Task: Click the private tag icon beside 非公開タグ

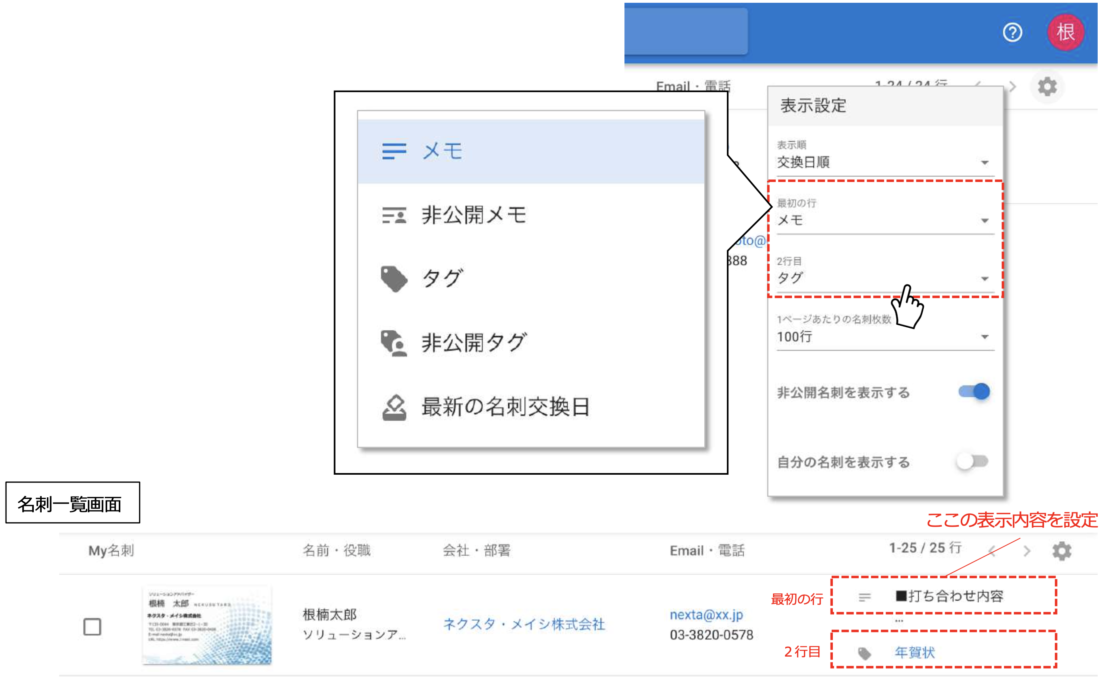Action: (394, 343)
